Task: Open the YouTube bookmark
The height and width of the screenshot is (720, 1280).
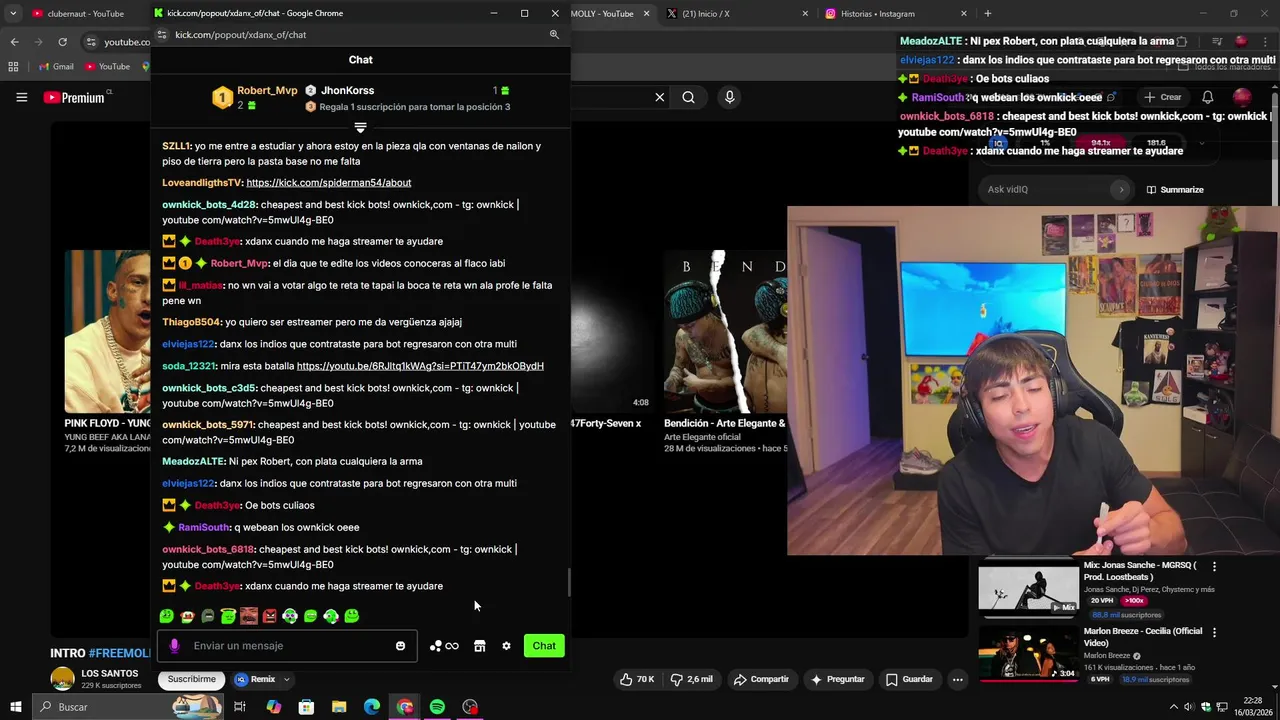Action: tap(108, 67)
